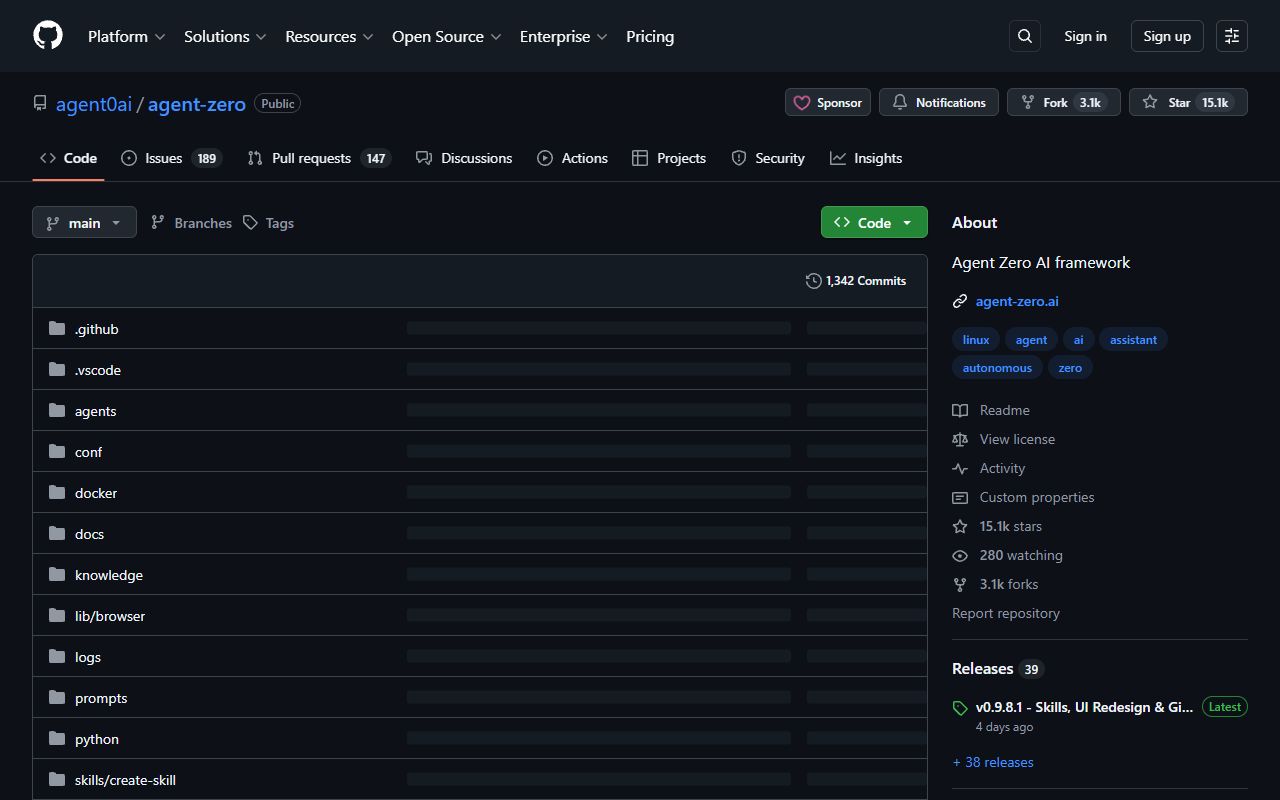The height and width of the screenshot is (800, 1280).
Task: Open the green Code dropdown
Action: pyautogui.click(x=873, y=222)
